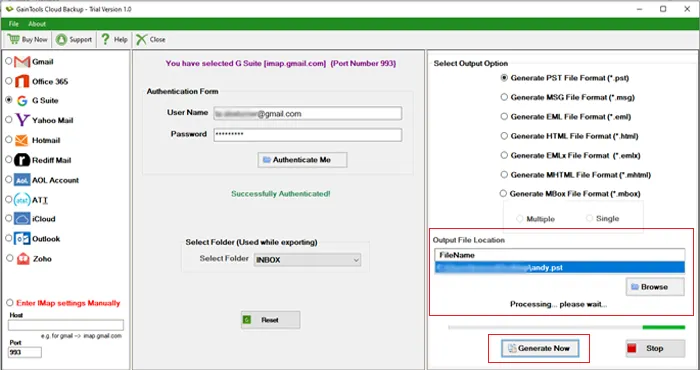700x370 pixels.
Task: Open the File menu
Action: (14, 24)
